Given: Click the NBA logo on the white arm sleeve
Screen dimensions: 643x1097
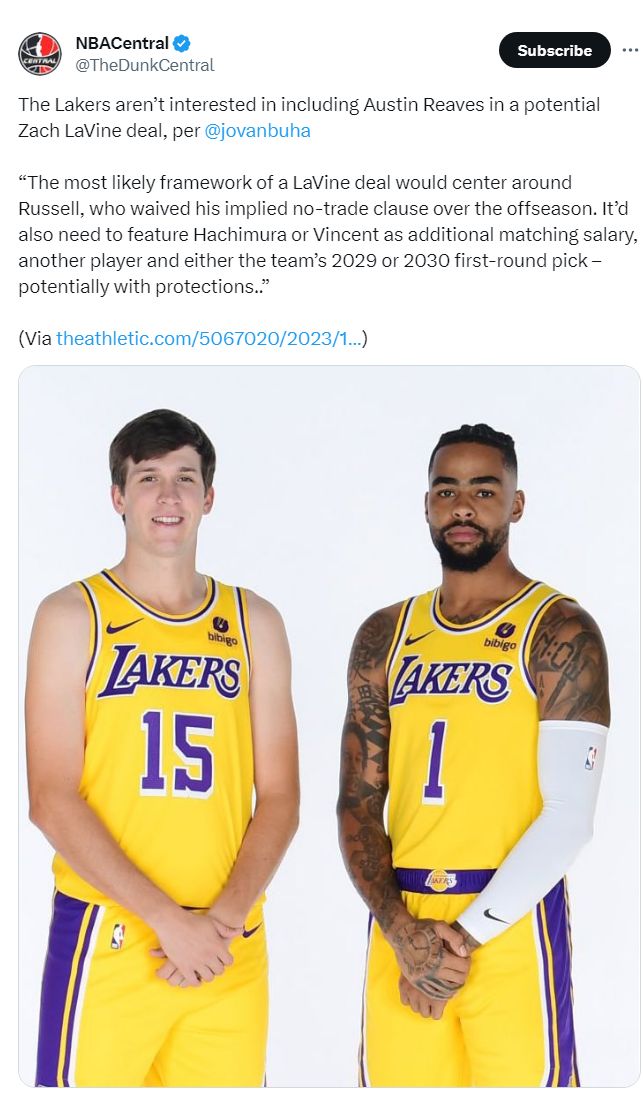Looking at the screenshot, I should (590, 758).
